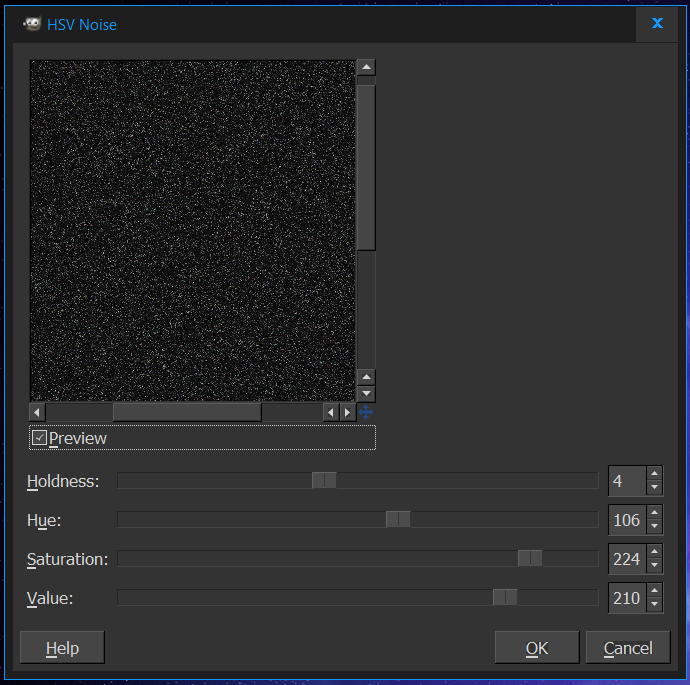Click the horizontal preview scrollbar thumb
The height and width of the screenshot is (685, 690).
click(x=187, y=412)
